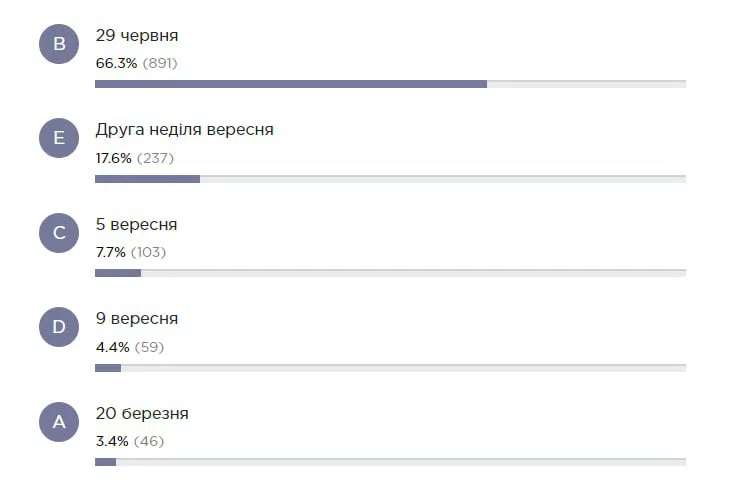
Task: Select the answer "20 березня"
Action: [x=142, y=413]
